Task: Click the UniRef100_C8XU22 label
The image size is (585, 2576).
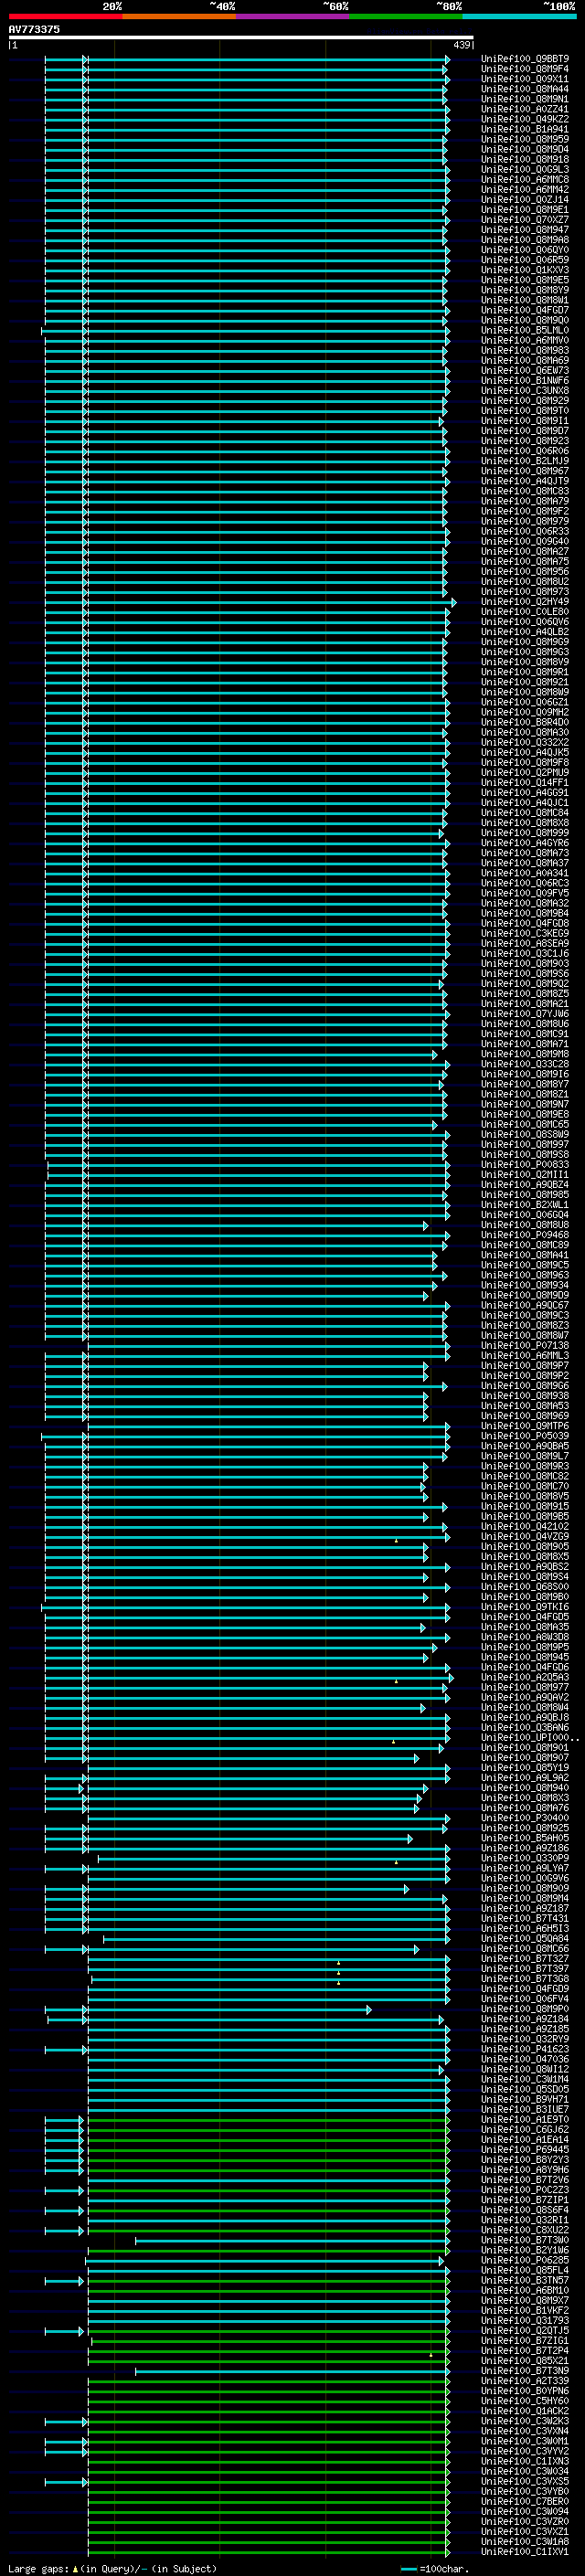Action: pyautogui.click(x=525, y=2230)
